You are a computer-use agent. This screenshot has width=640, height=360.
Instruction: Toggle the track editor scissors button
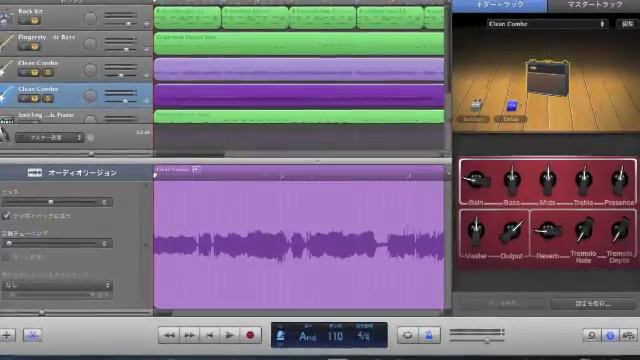click(32, 335)
